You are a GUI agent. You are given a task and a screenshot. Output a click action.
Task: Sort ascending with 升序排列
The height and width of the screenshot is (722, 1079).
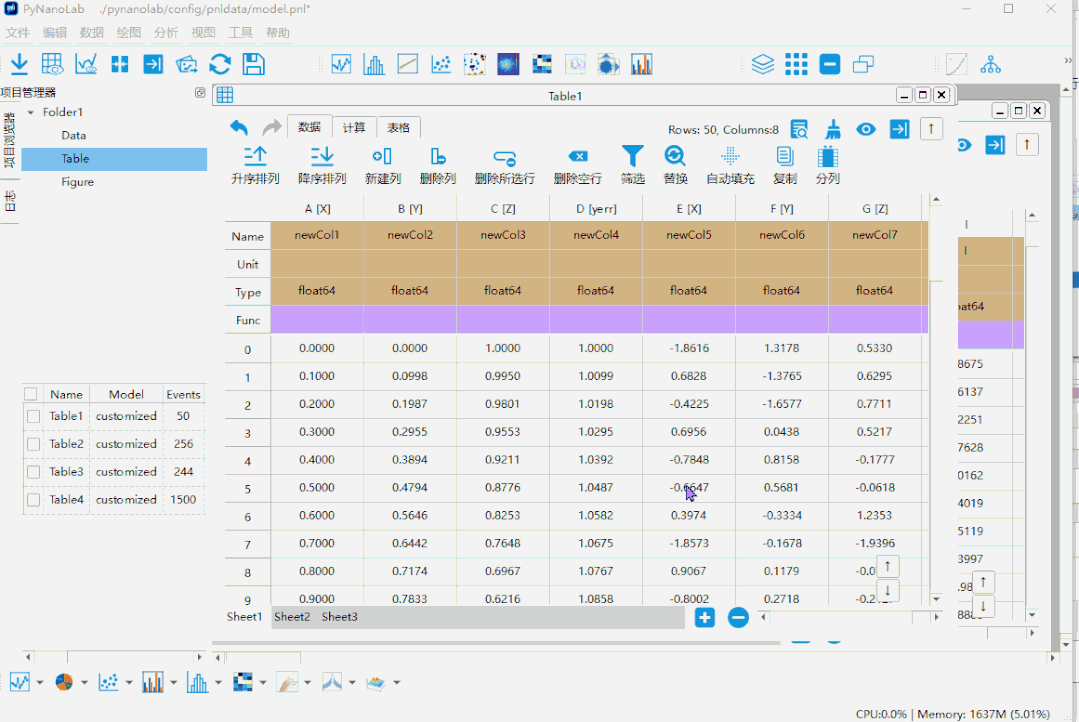(x=255, y=166)
